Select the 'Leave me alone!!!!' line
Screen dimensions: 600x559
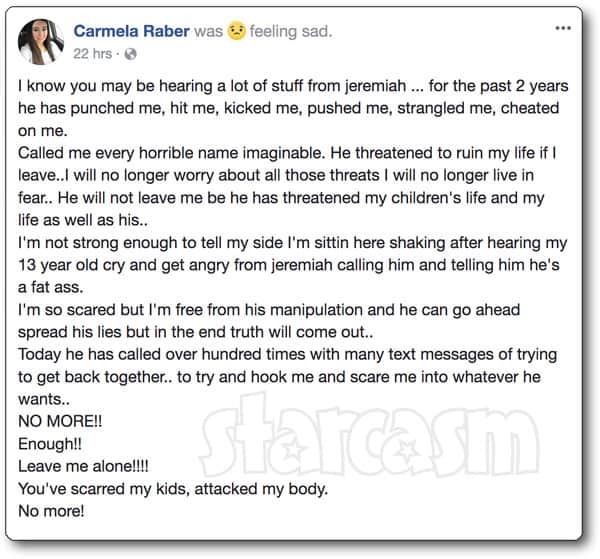click(x=83, y=466)
